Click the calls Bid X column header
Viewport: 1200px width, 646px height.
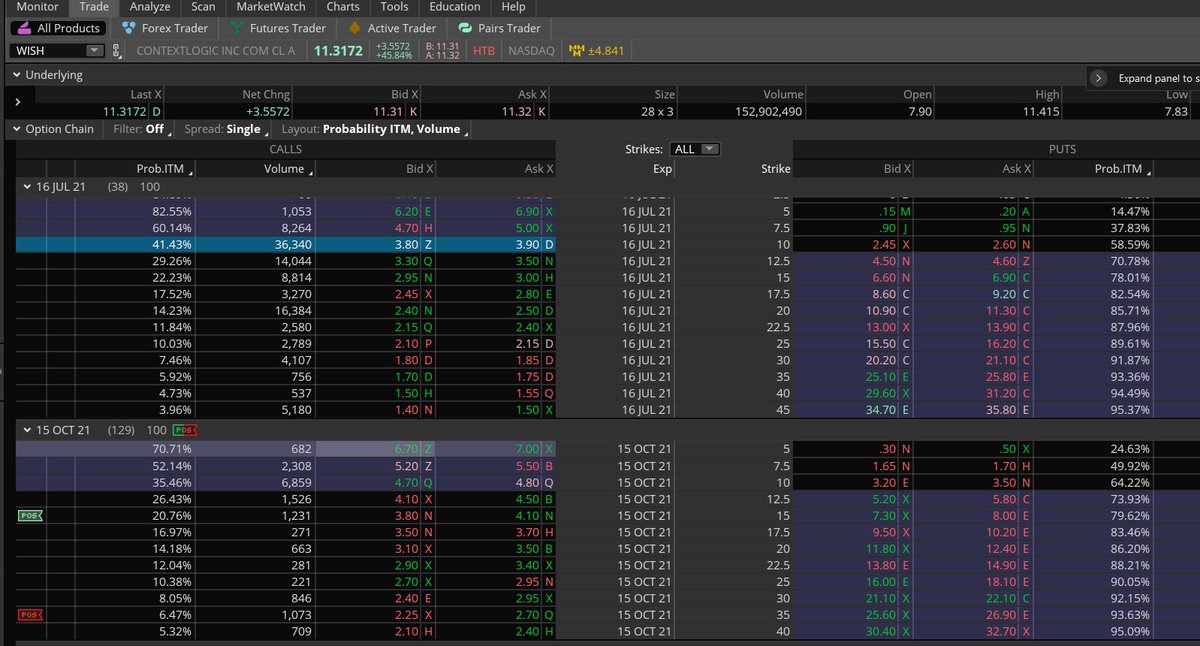[x=420, y=169]
